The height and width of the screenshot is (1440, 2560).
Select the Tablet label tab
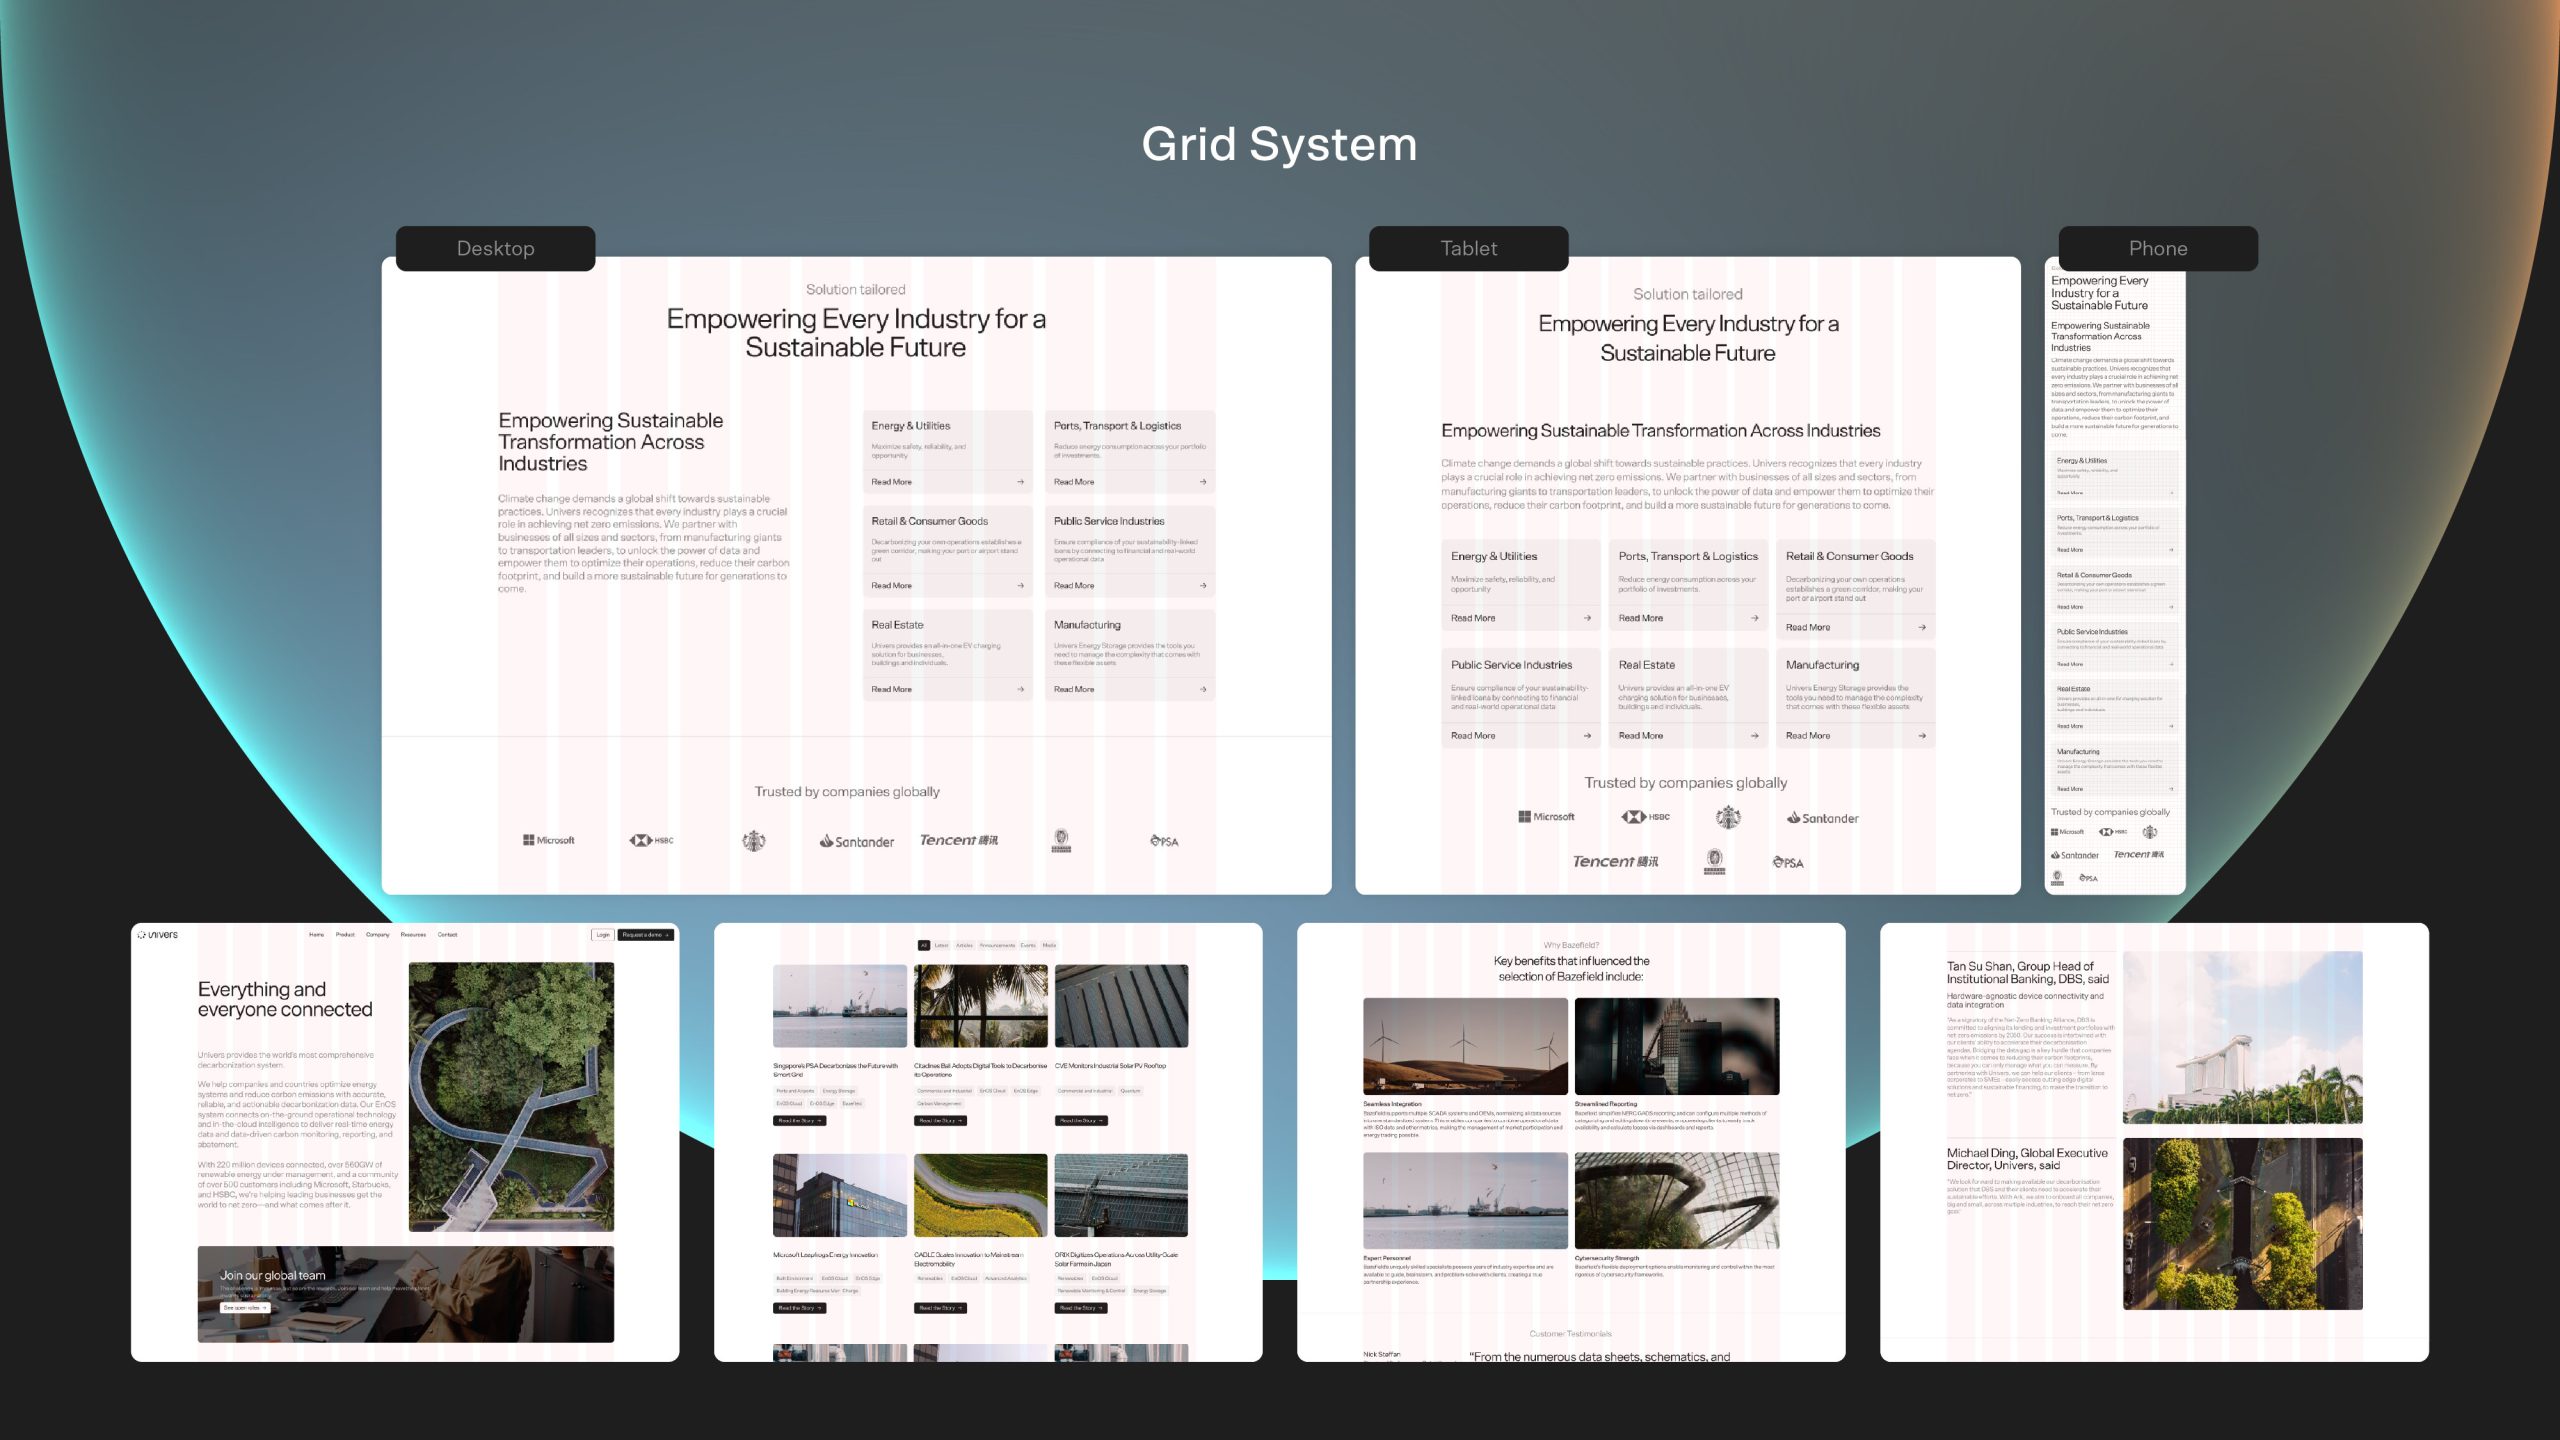pyautogui.click(x=1468, y=248)
